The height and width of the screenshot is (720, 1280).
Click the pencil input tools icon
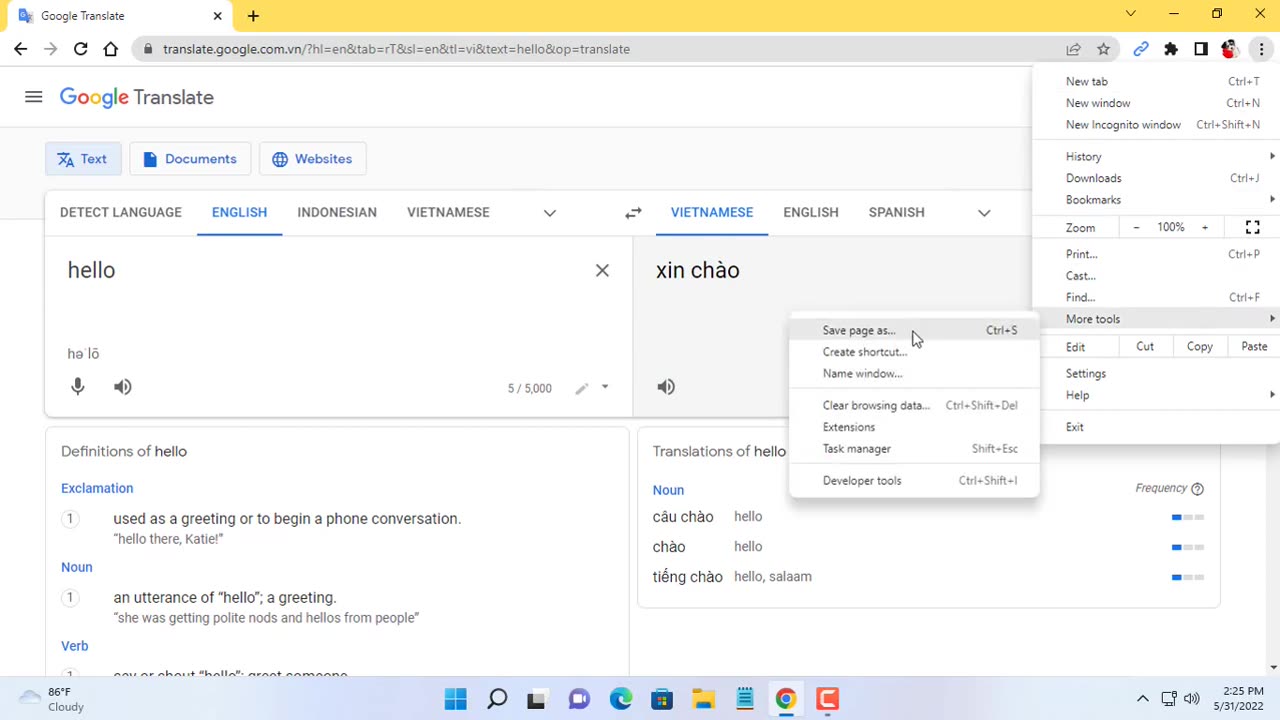582,388
